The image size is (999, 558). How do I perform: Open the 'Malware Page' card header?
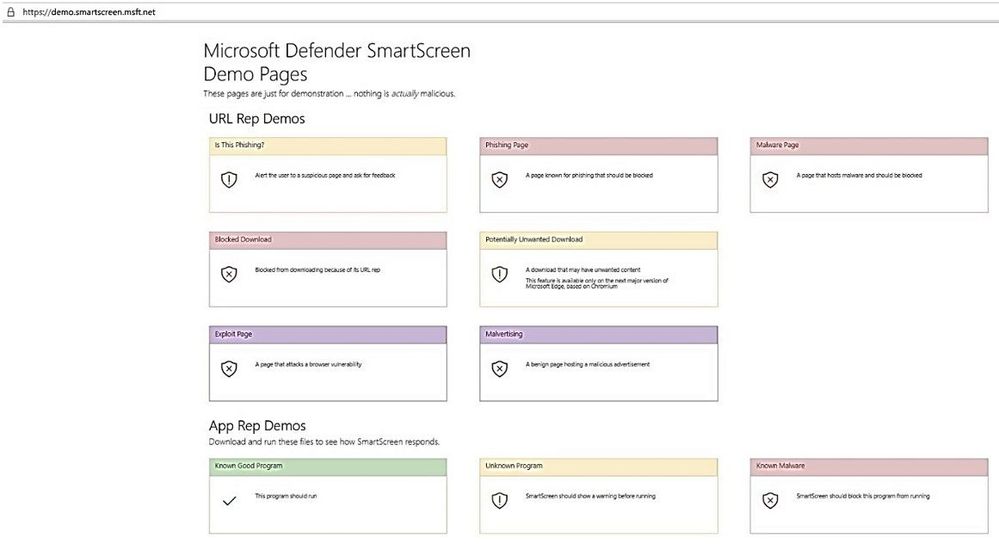[x=869, y=146]
